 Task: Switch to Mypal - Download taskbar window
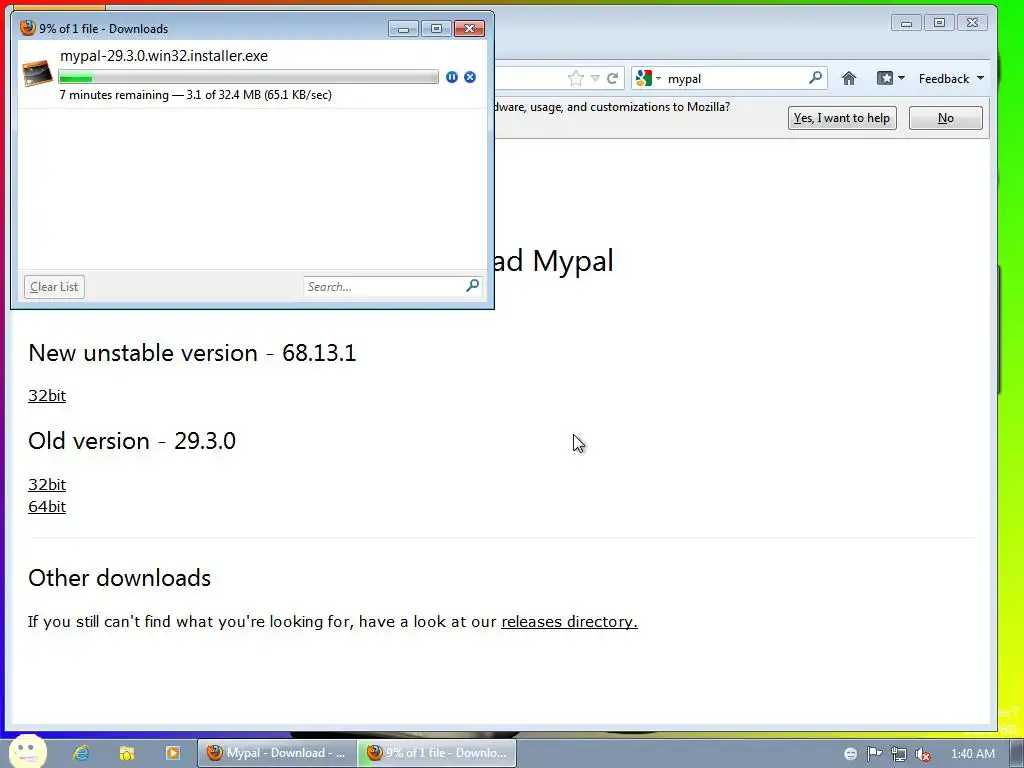coord(277,753)
